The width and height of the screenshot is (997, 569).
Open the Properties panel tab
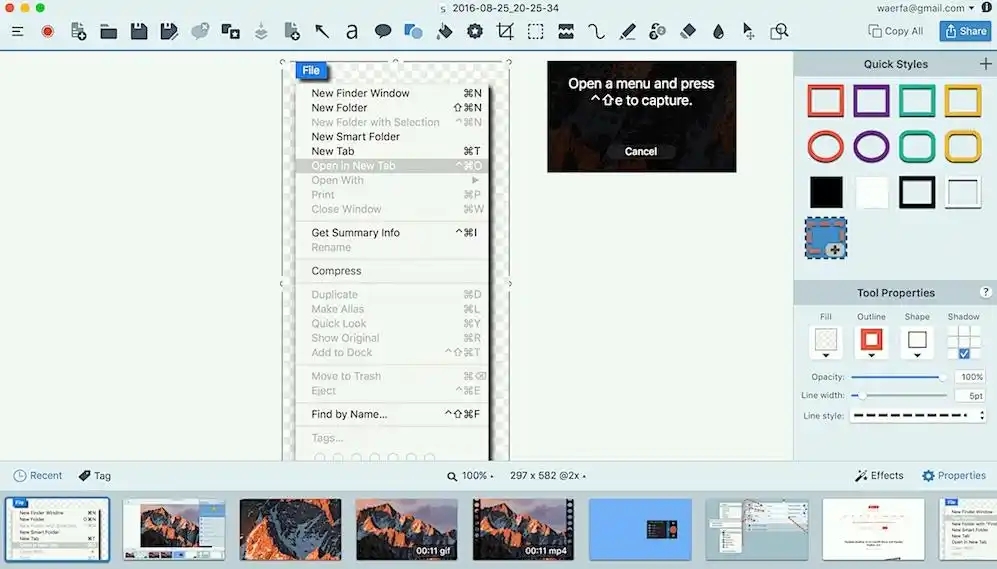pos(954,476)
